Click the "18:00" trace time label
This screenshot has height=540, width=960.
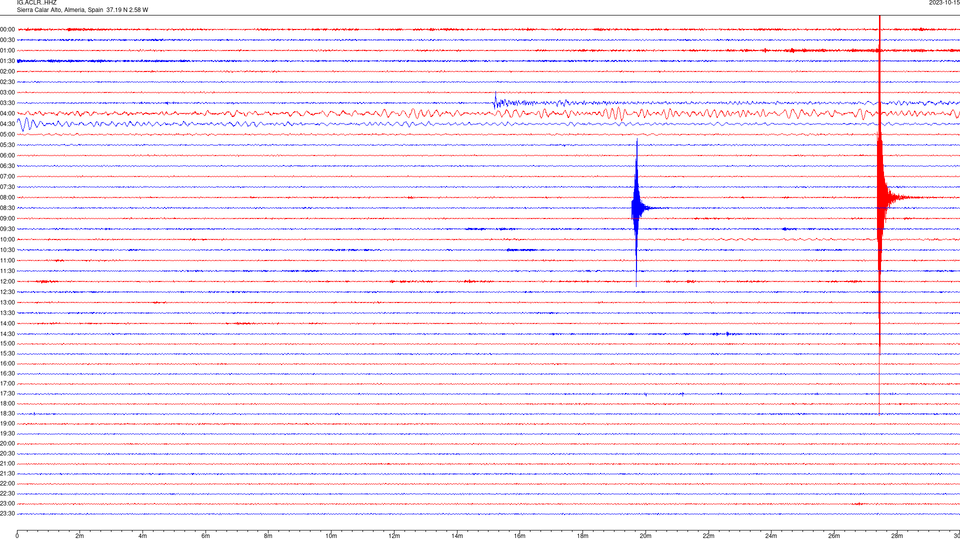click(8, 403)
